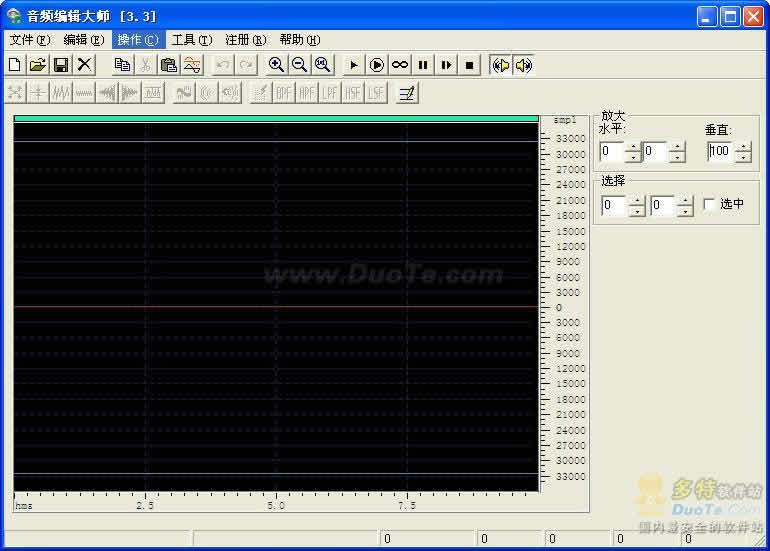Increase the 垂直 zoom value stepper
770x551 pixels.
743,146
